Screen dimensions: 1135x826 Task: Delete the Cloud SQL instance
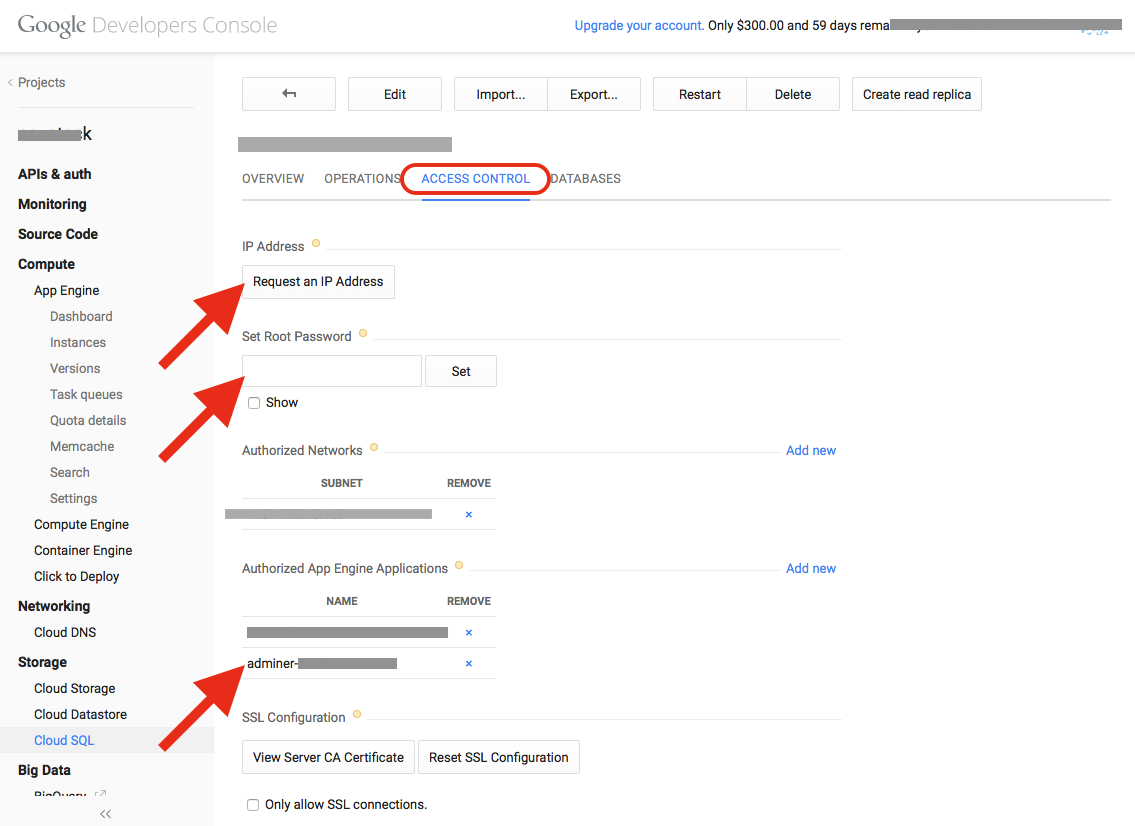793,94
